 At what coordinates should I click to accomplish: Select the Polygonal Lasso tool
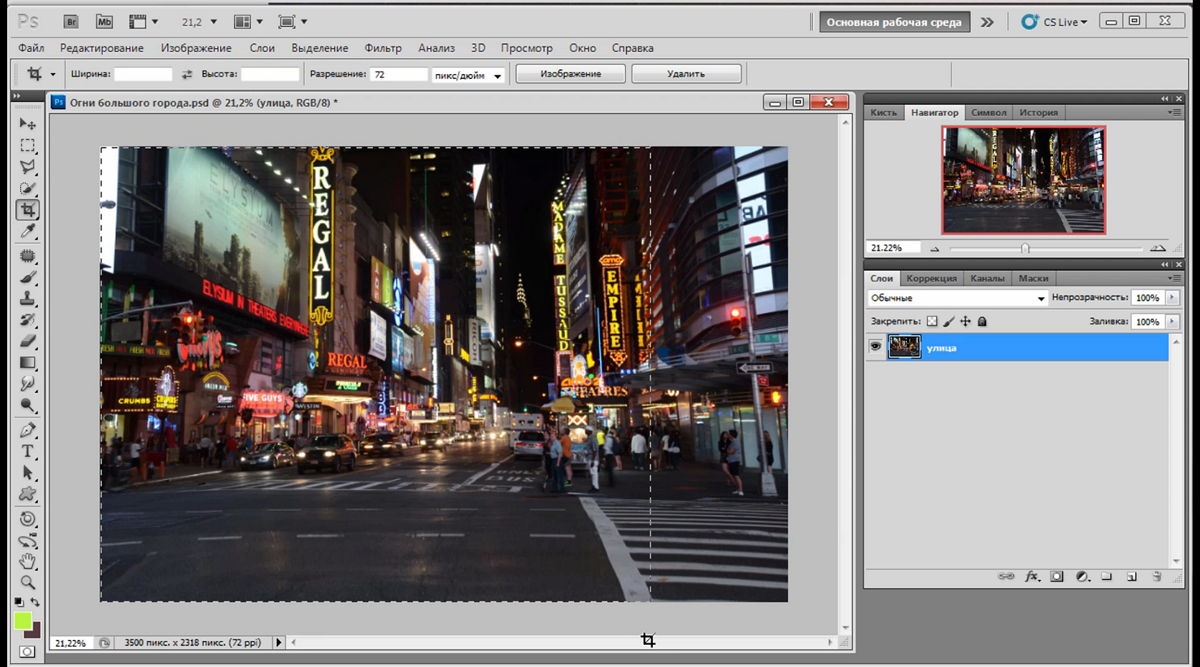[x=28, y=166]
